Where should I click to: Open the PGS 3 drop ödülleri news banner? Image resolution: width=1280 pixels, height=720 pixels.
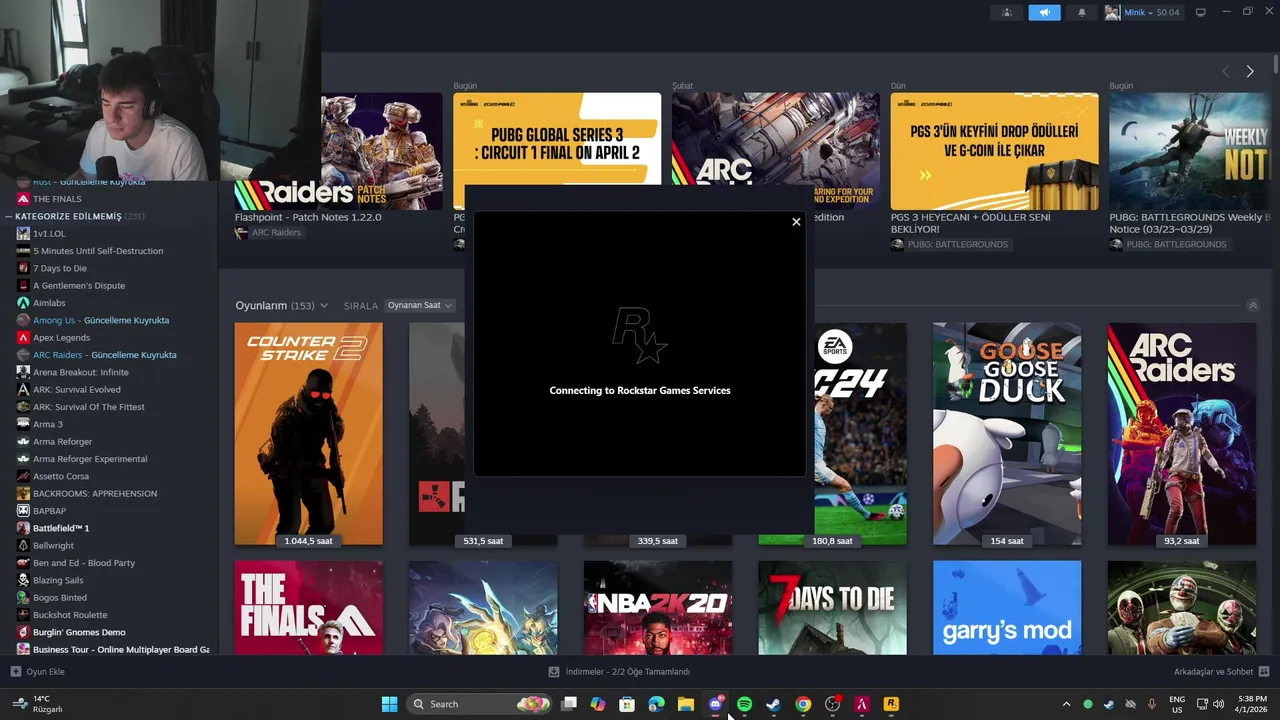pyautogui.click(x=994, y=151)
